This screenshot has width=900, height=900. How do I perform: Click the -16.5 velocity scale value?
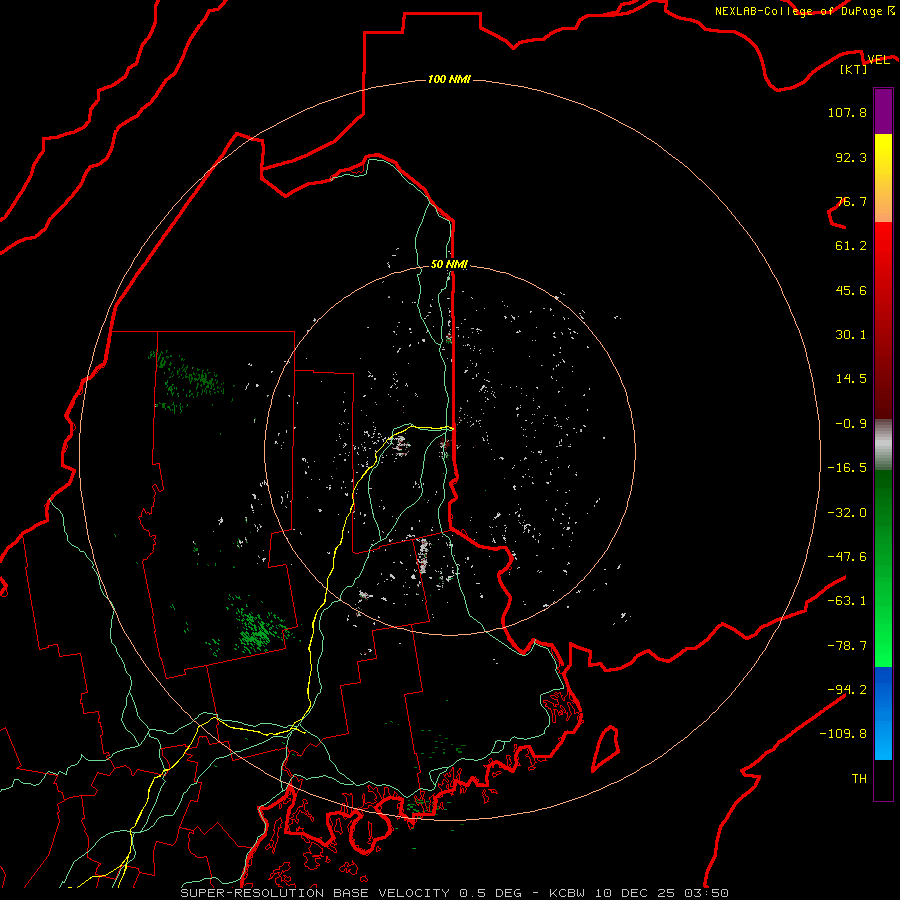tap(847, 468)
